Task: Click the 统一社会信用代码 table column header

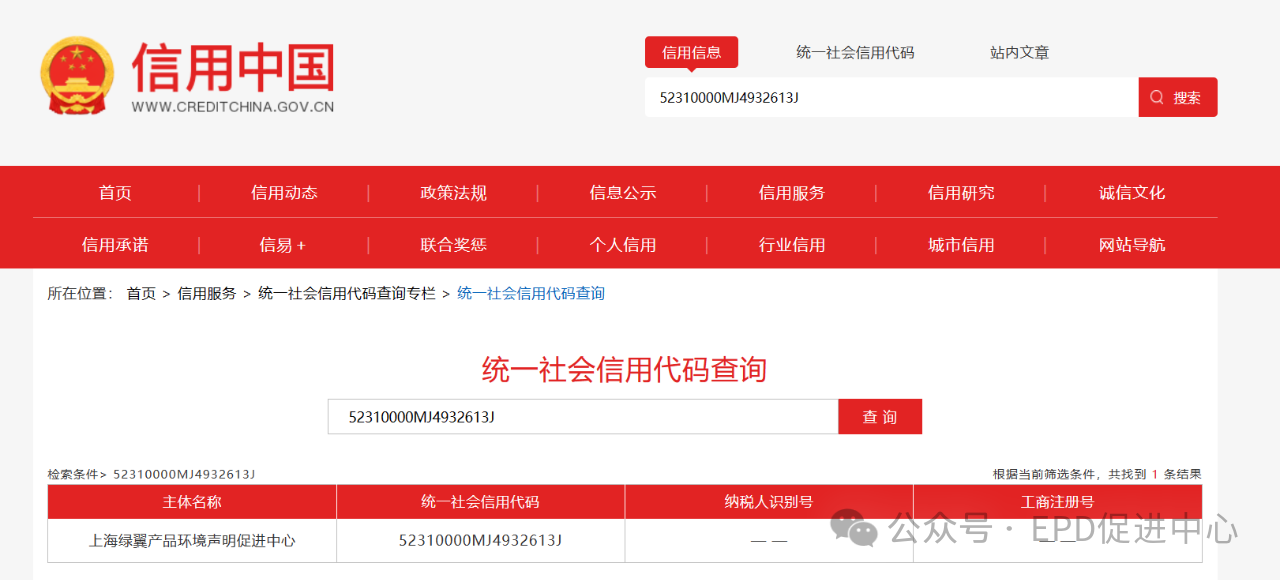Action: tap(480, 502)
